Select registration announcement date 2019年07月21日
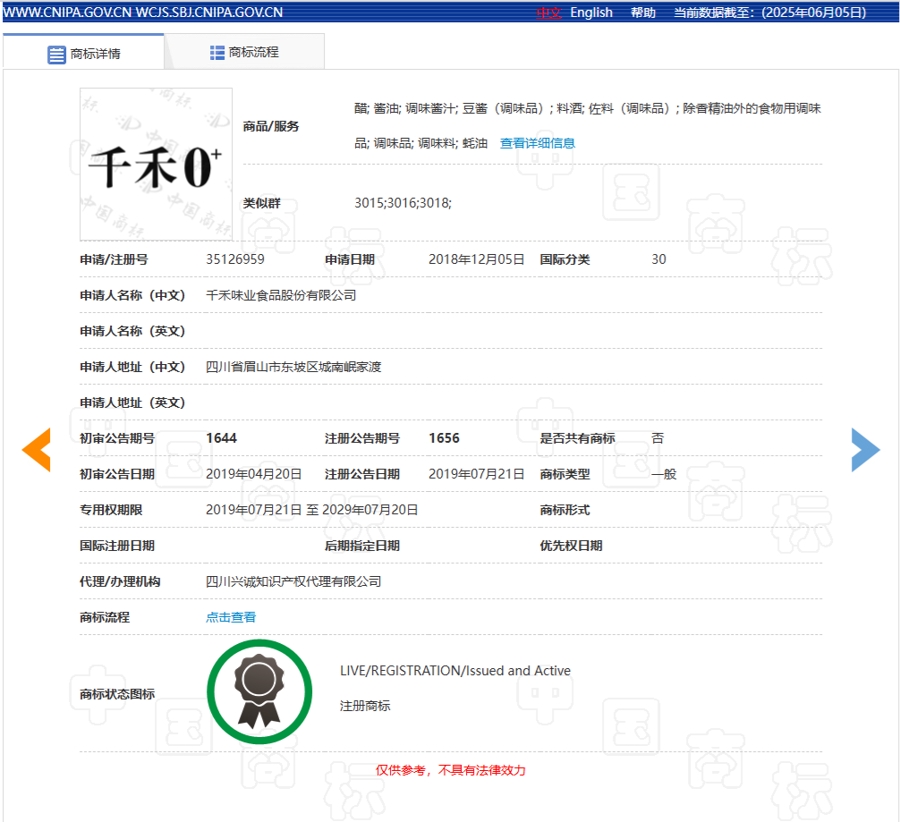The image size is (900, 822). pyautogui.click(x=476, y=474)
